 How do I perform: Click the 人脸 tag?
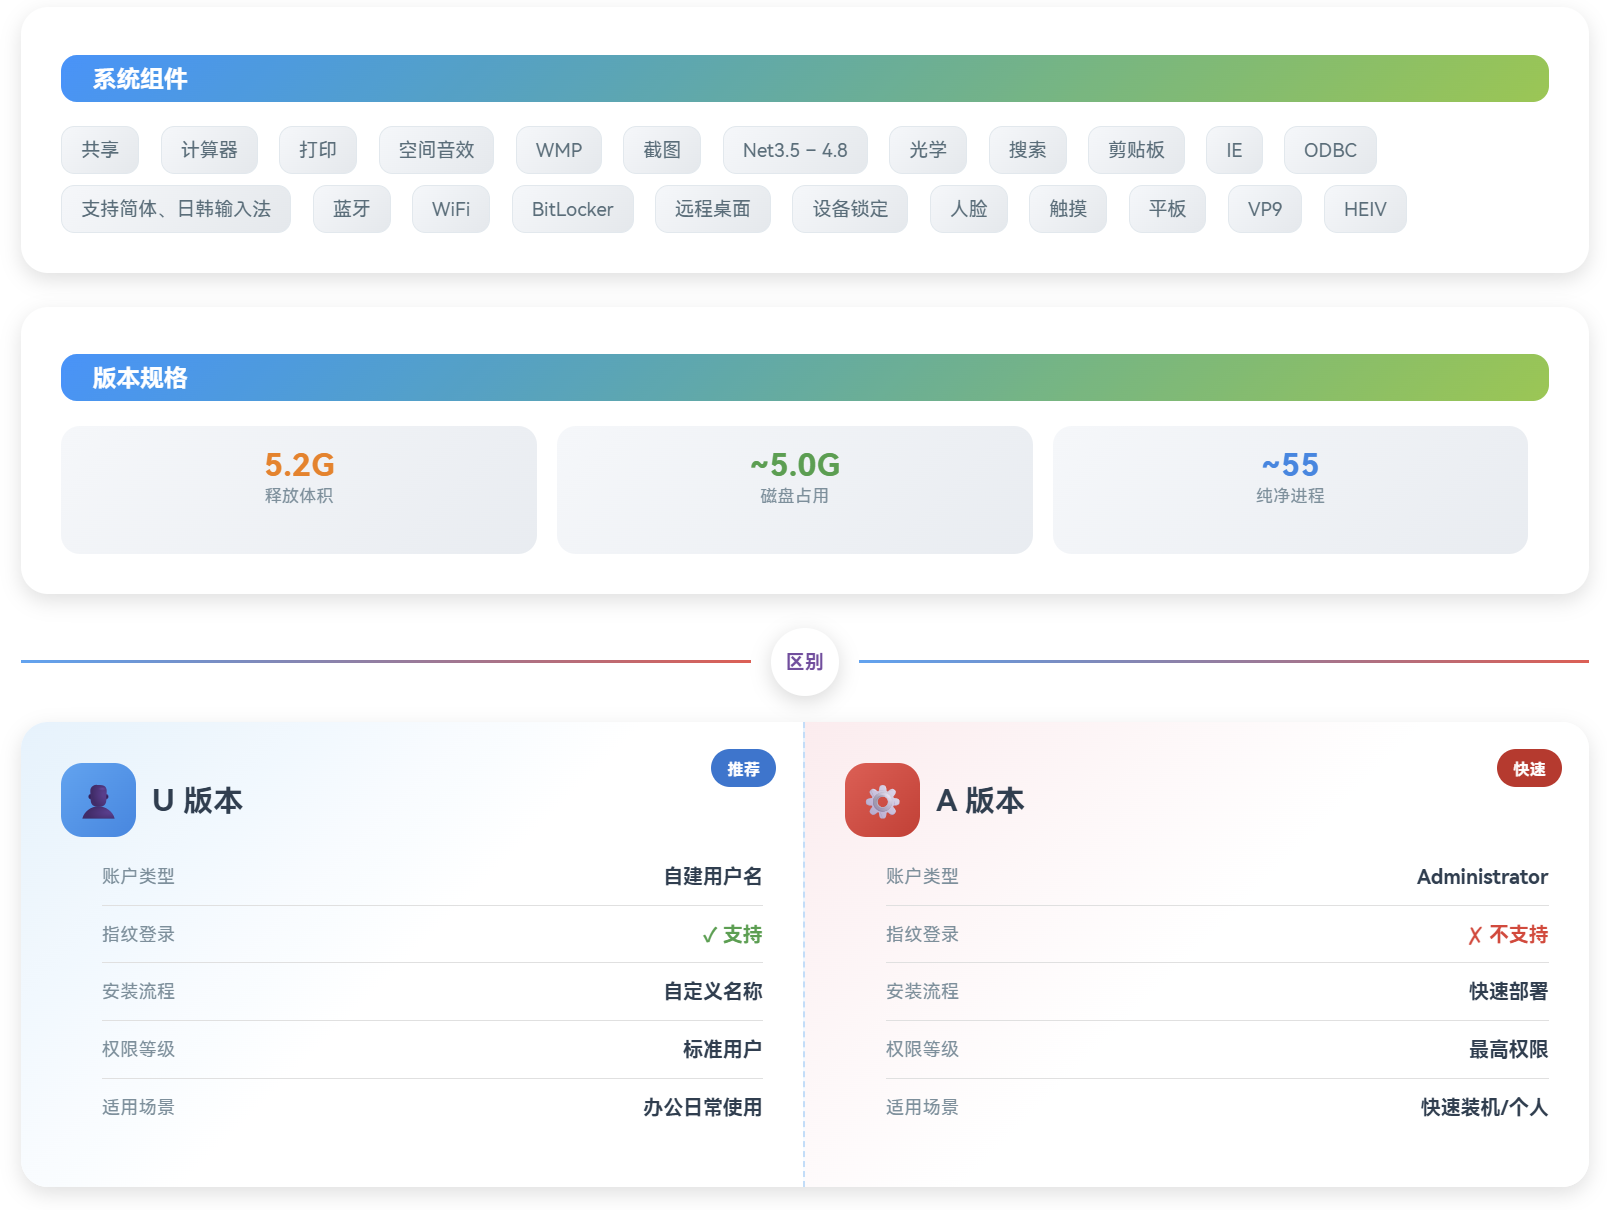(x=969, y=209)
